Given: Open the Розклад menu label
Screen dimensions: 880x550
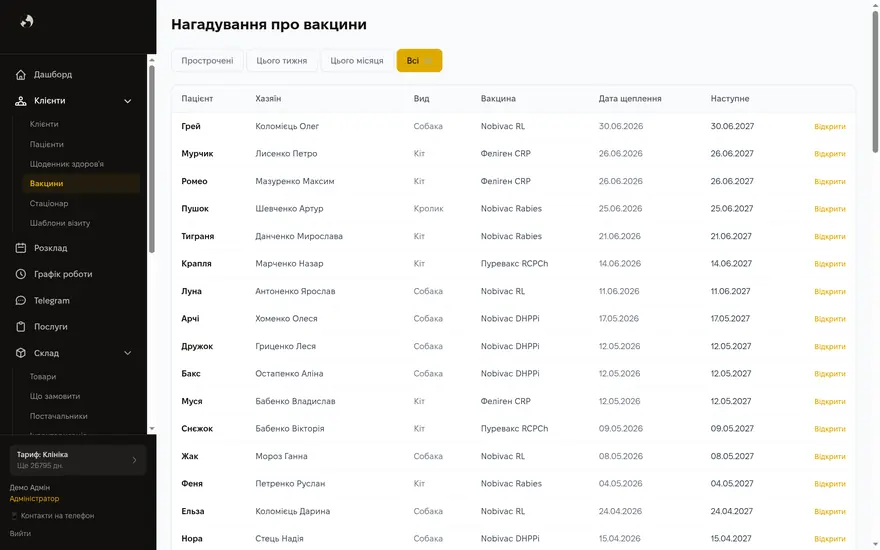Looking at the screenshot, I should point(51,248).
